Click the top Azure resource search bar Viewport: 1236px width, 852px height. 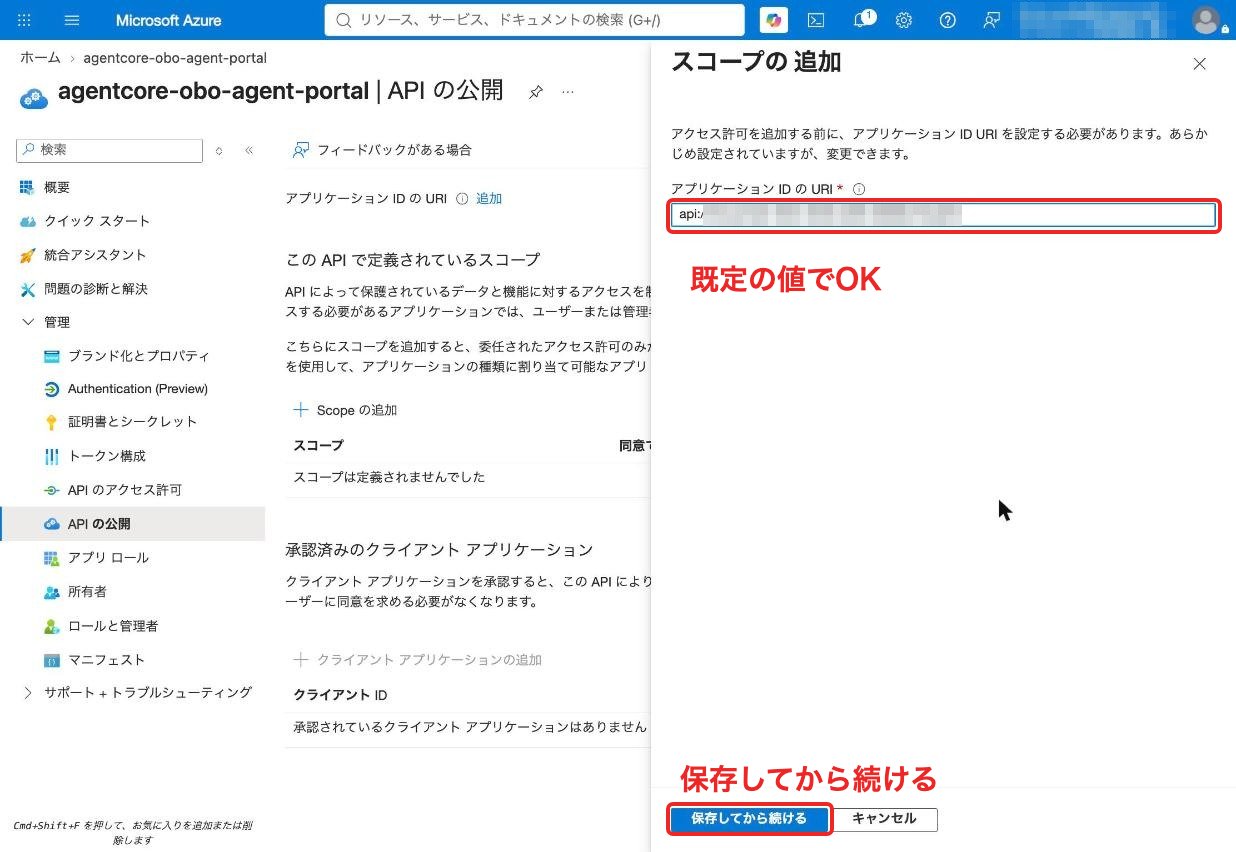[x=535, y=20]
